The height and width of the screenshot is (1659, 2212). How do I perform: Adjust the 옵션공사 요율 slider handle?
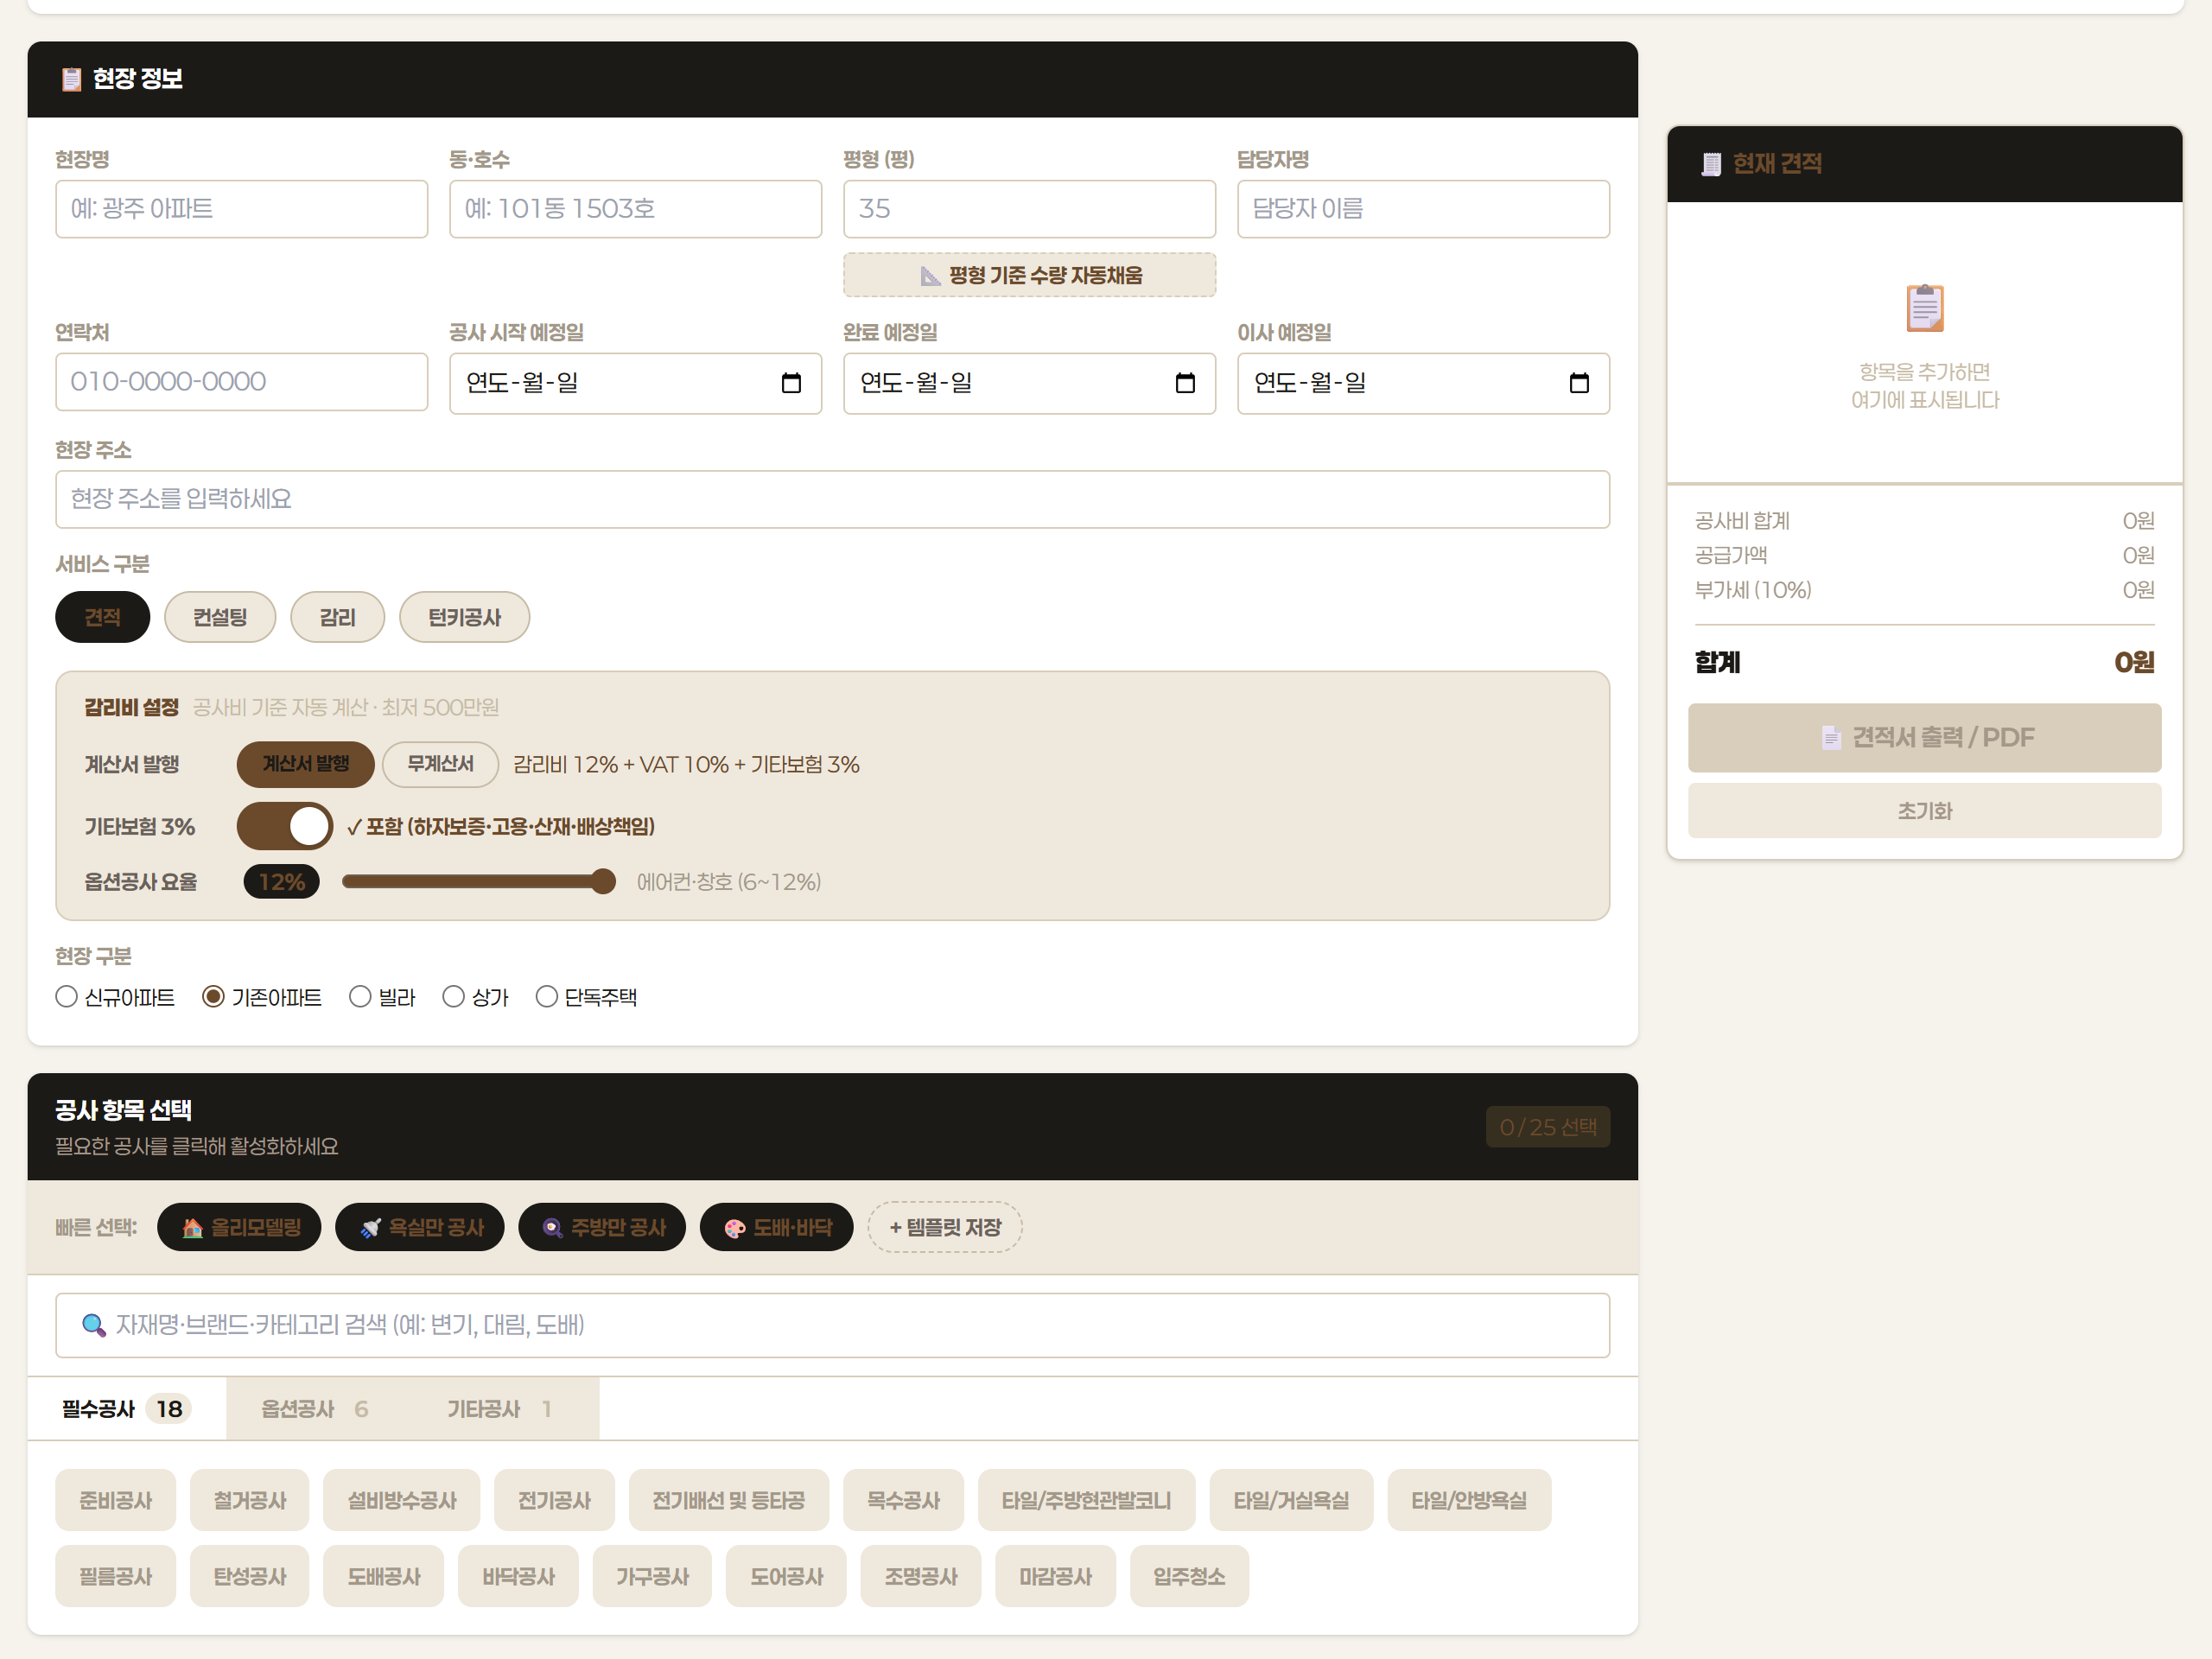[603, 881]
